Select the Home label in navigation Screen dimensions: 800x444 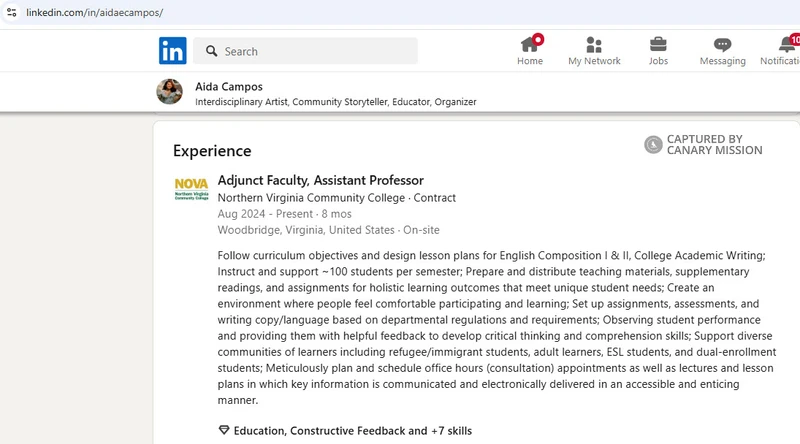tap(530, 61)
